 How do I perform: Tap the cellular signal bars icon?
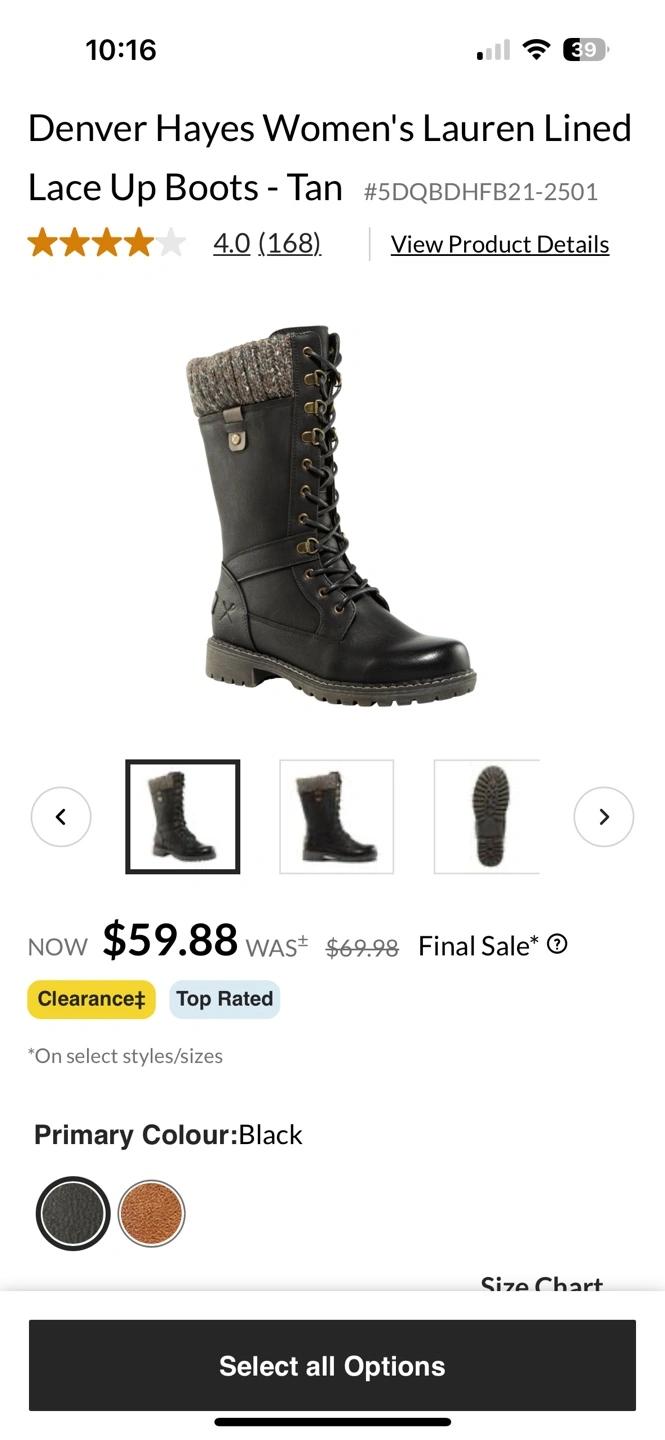point(493,50)
